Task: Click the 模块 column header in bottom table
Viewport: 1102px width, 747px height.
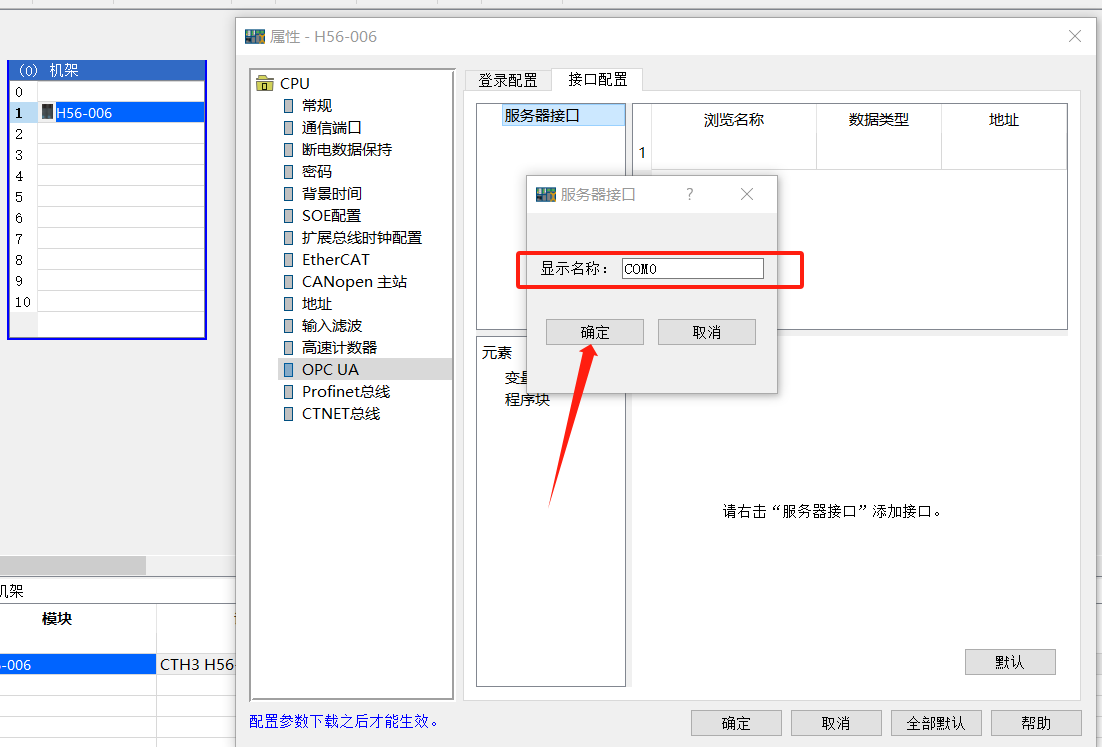Action: click(57, 619)
